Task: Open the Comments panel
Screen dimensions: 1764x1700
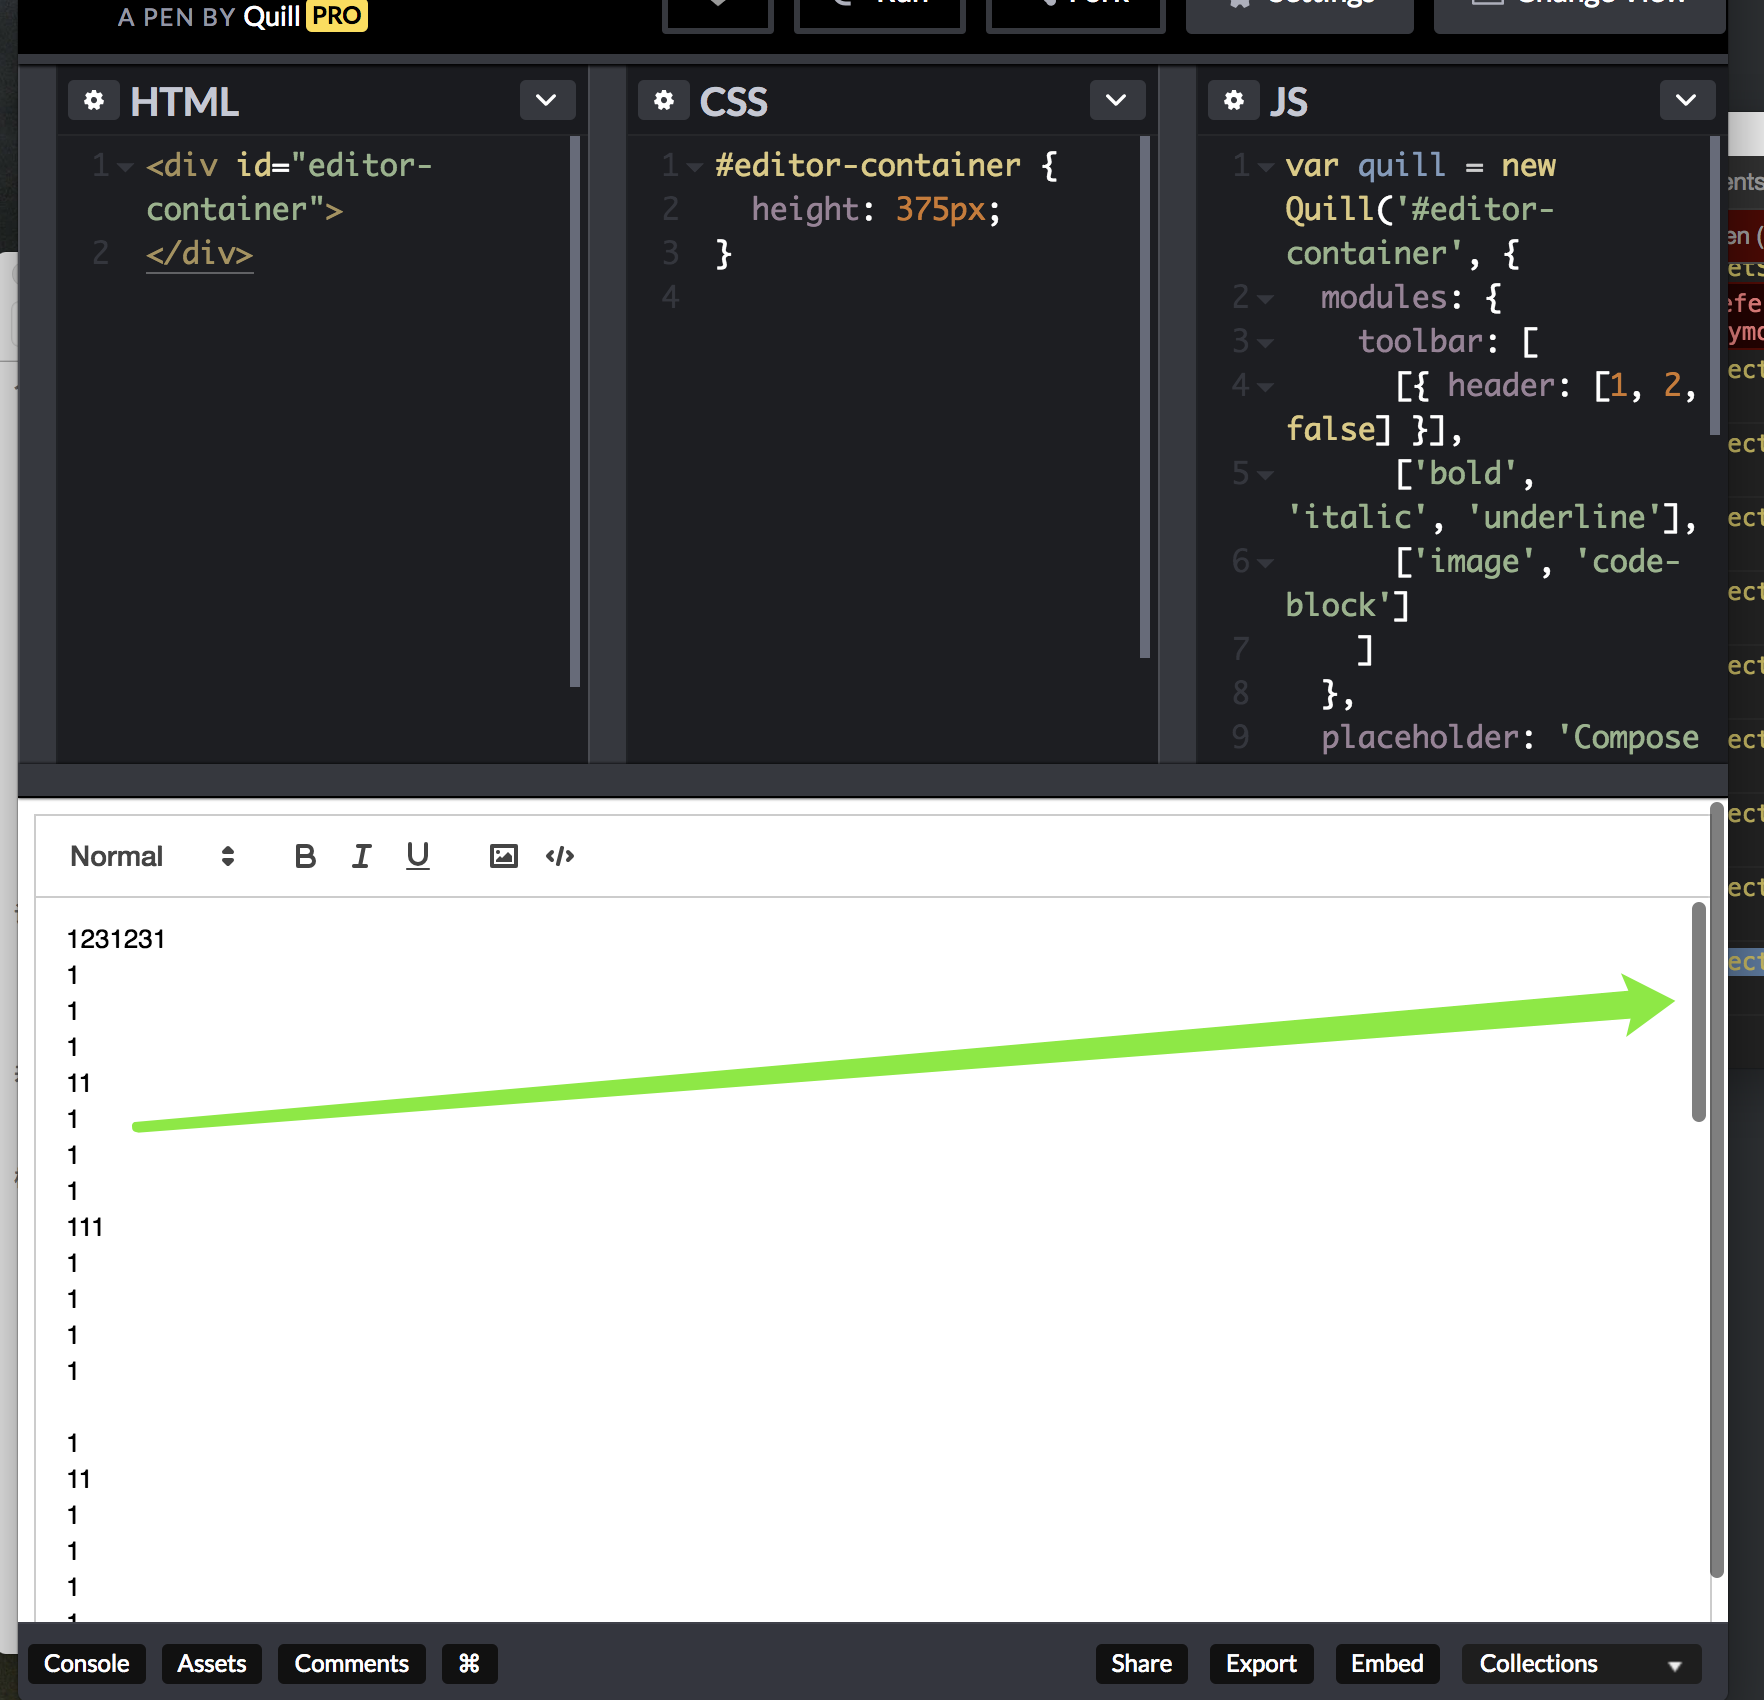Action: [x=351, y=1664]
